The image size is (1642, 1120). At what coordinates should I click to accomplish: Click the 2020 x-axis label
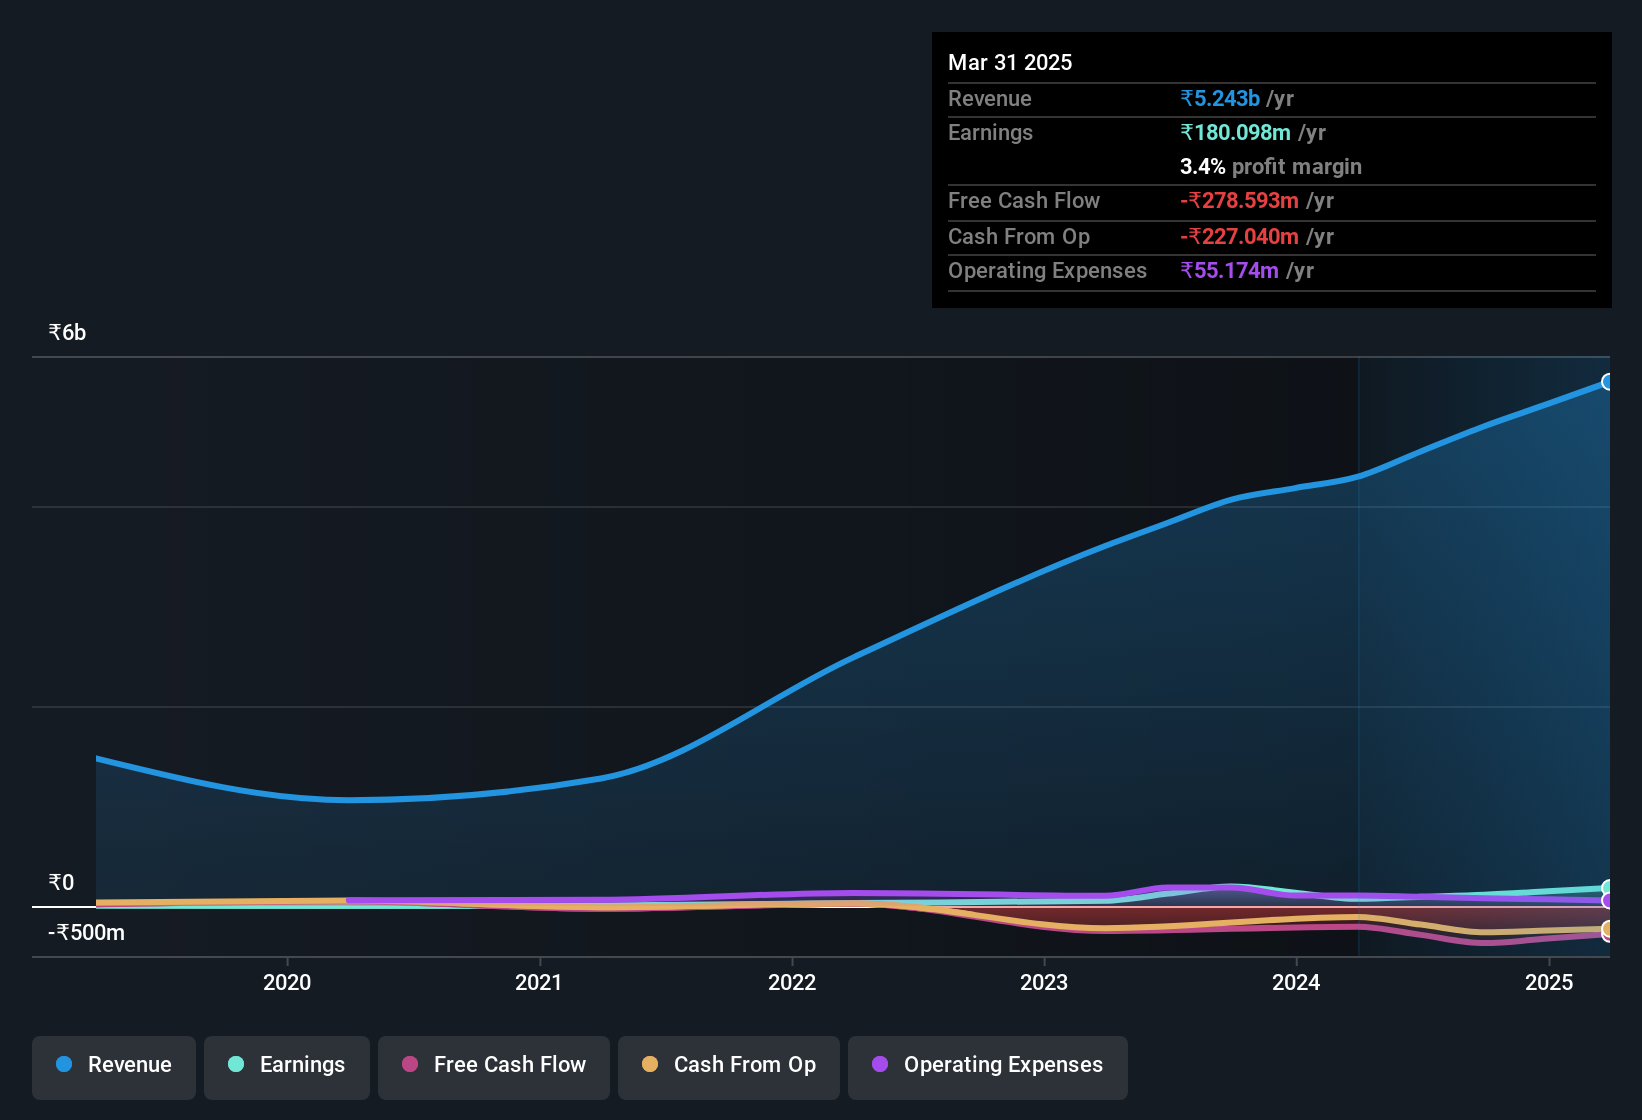pos(287,983)
